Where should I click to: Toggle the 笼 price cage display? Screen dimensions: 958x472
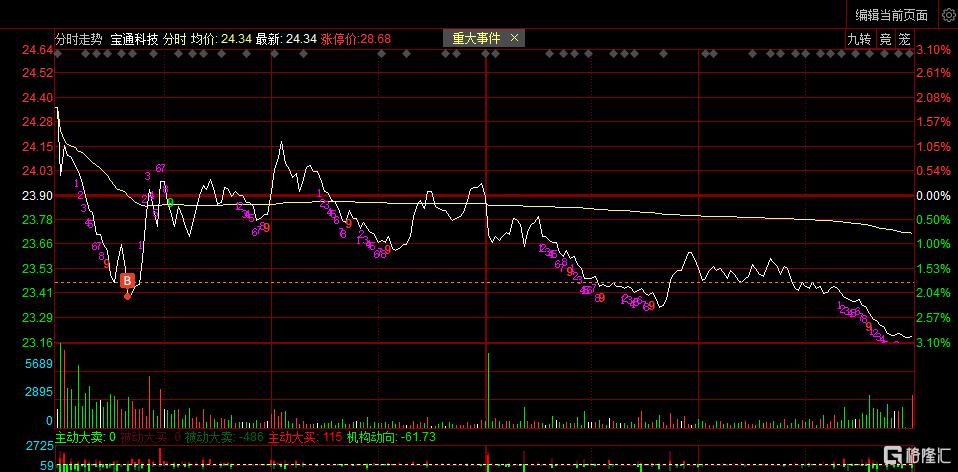tap(904, 39)
